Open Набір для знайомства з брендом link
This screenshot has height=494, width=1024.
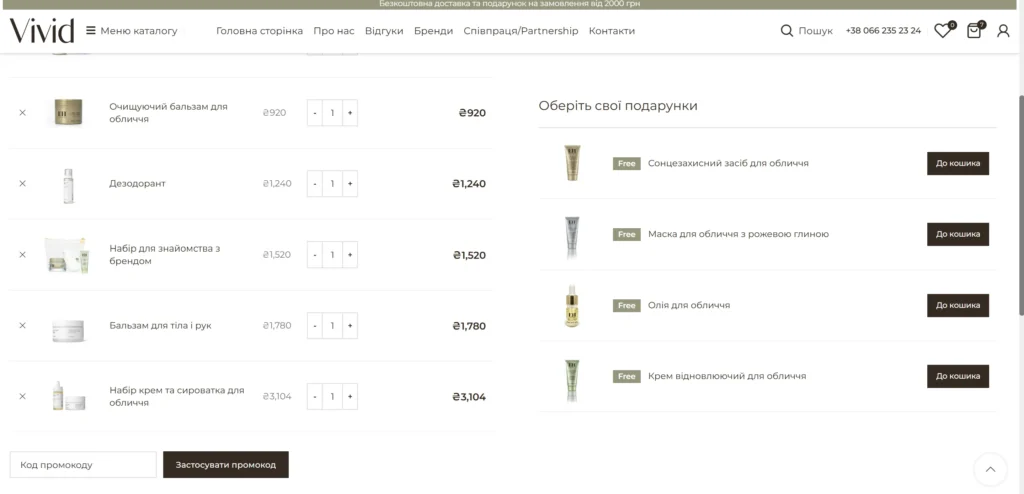[x=165, y=255]
